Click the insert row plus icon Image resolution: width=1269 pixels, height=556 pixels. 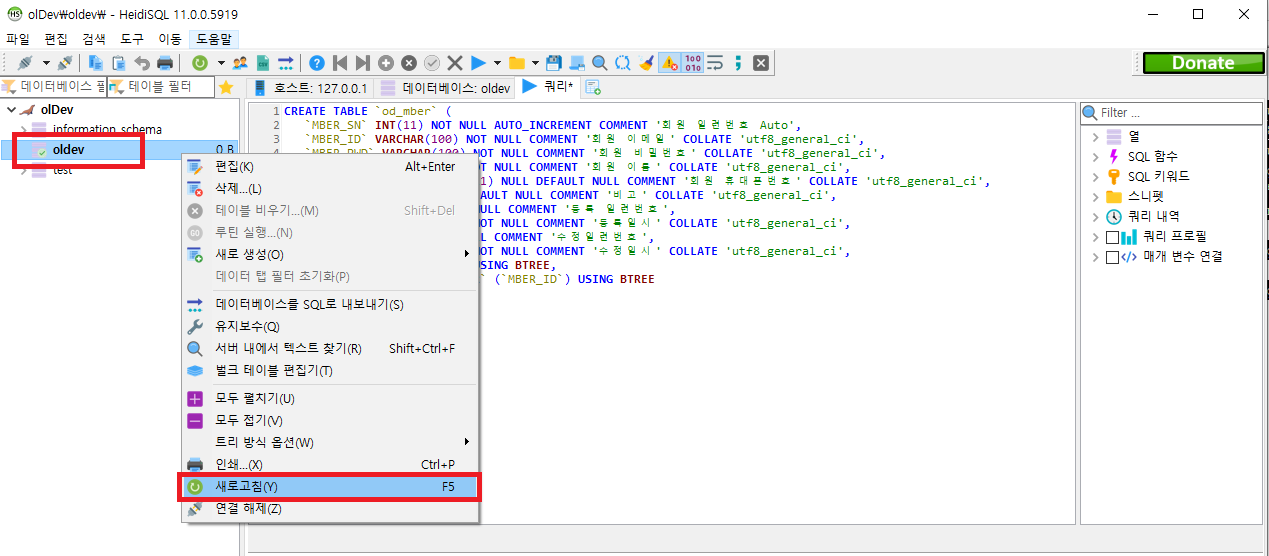386,62
